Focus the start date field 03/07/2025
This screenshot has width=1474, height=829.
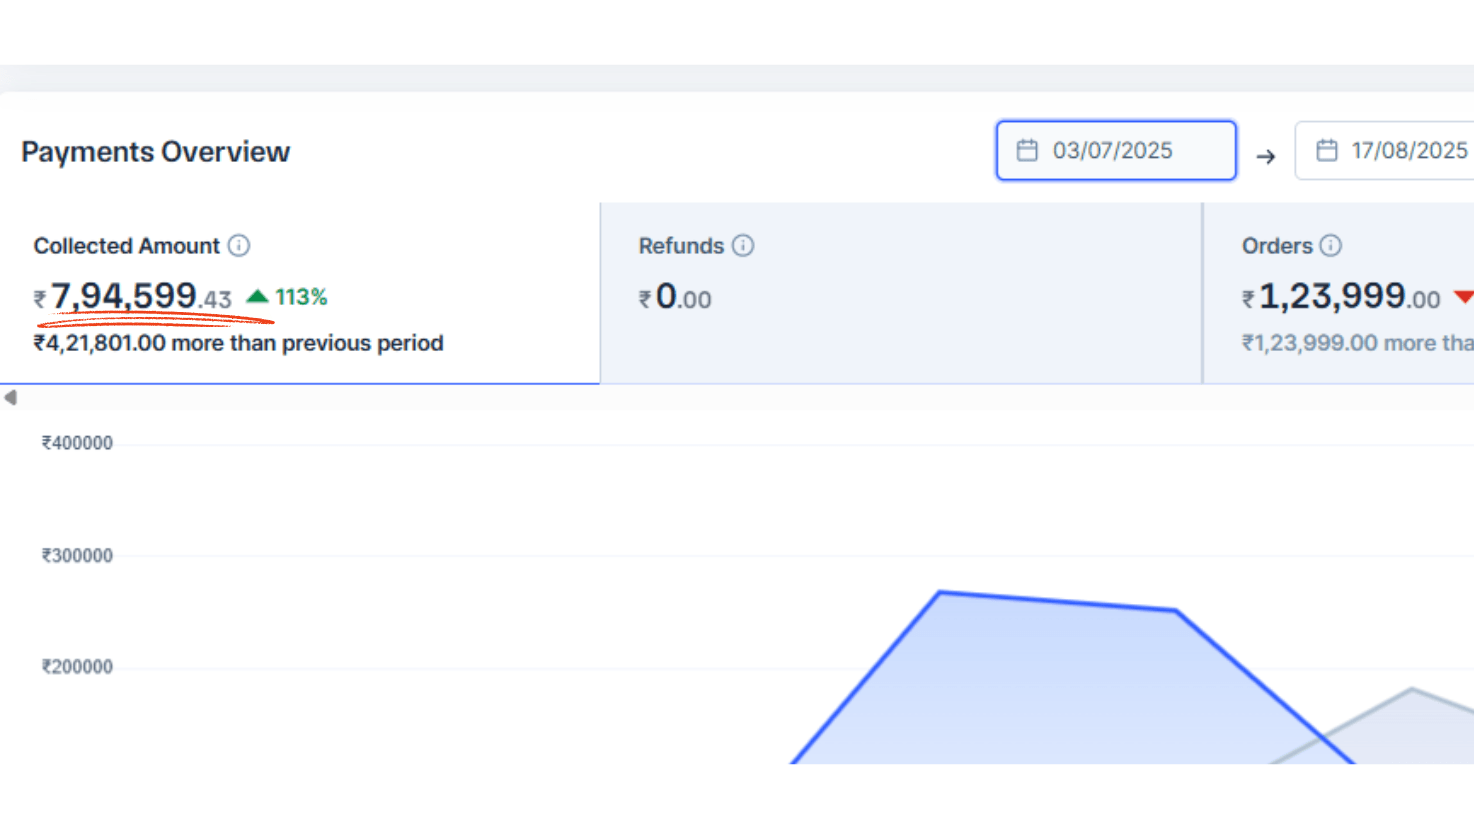point(1116,151)
